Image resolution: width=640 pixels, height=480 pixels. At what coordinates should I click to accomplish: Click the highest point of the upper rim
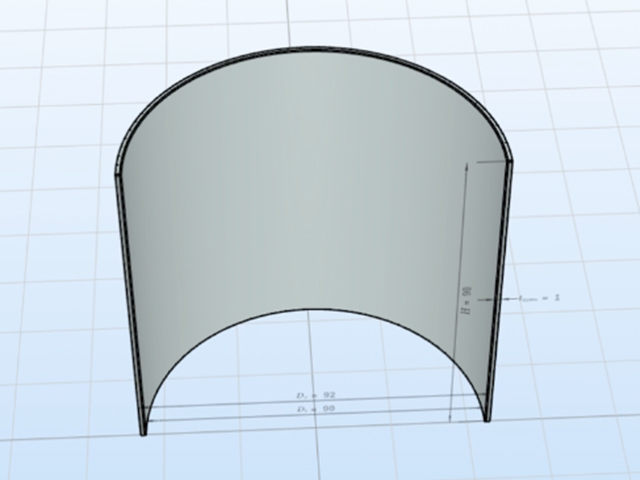[x=316, y=48]
